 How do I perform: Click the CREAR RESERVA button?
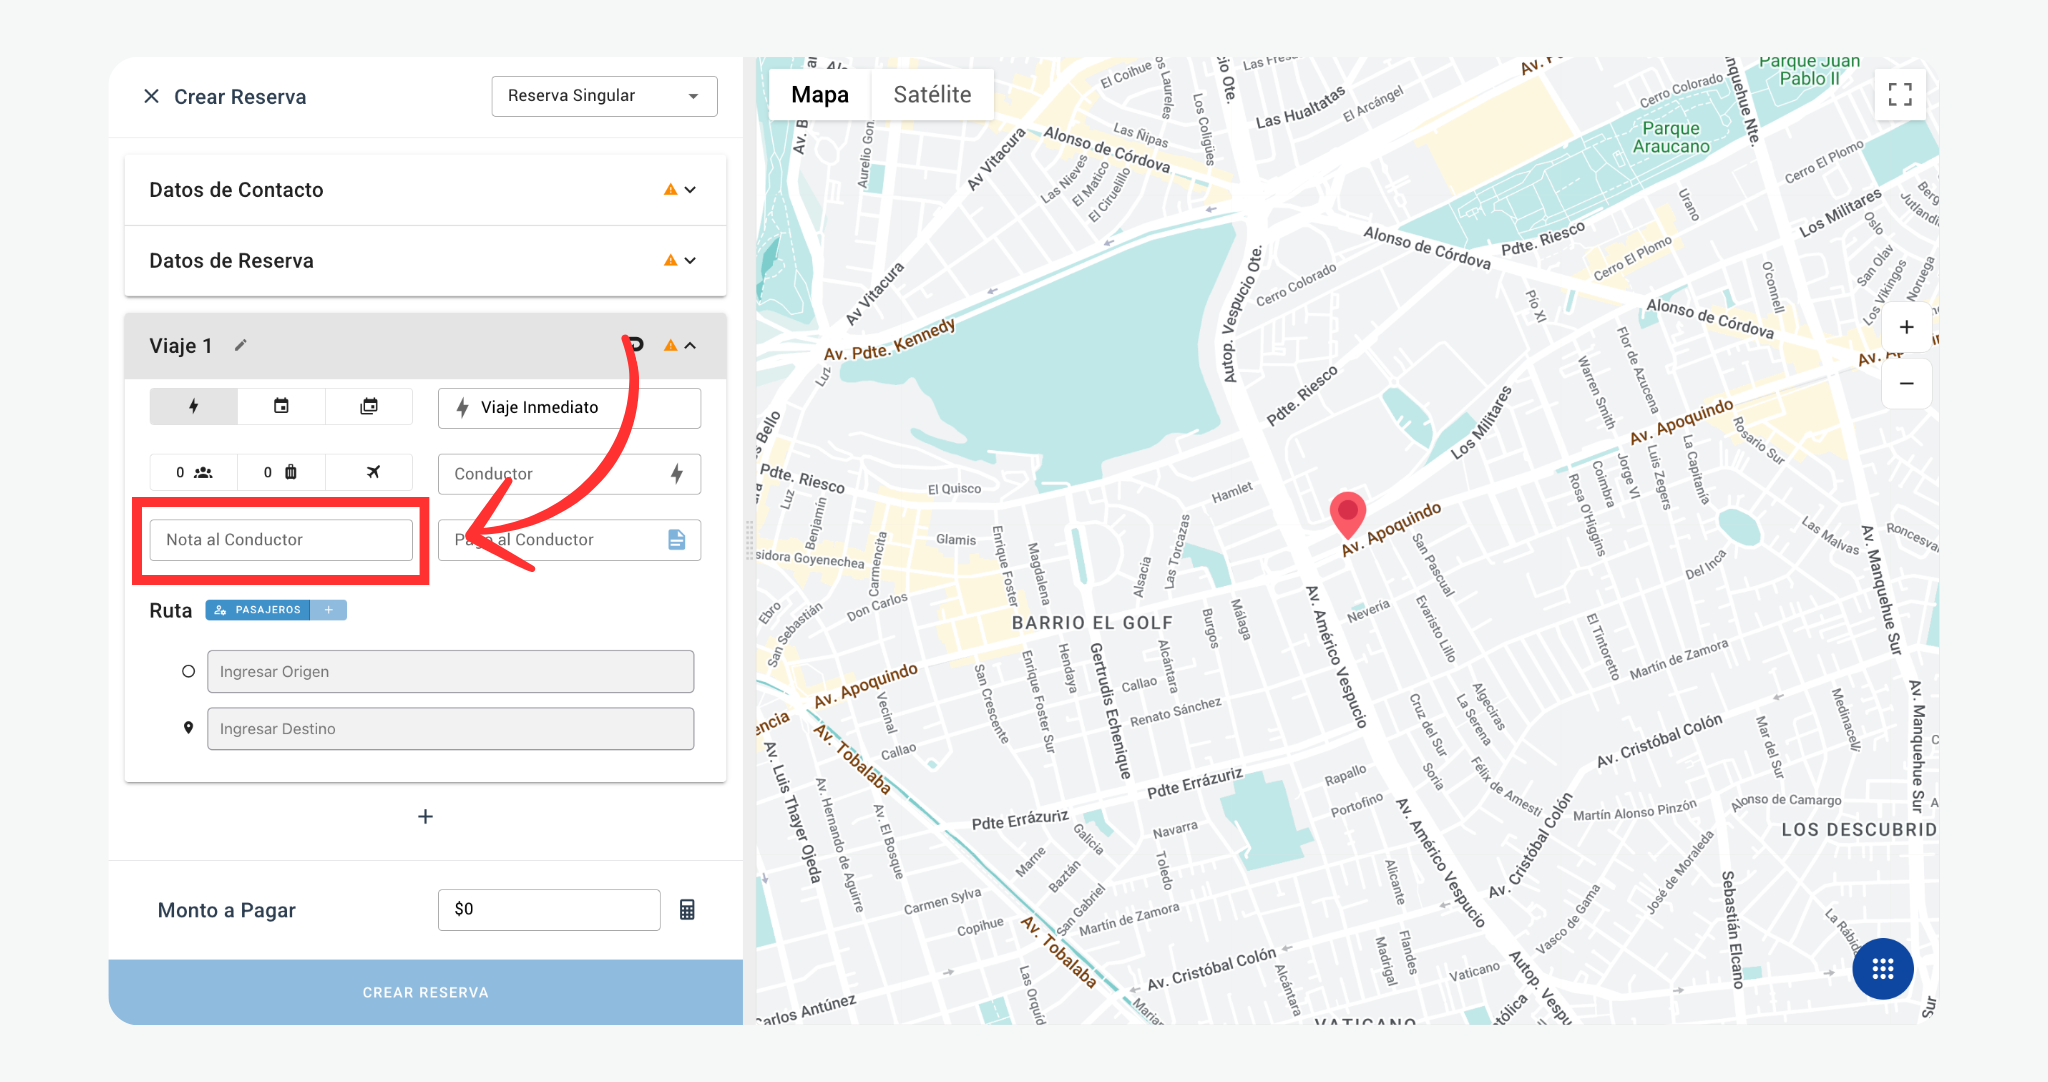click(x=425, y=993)
